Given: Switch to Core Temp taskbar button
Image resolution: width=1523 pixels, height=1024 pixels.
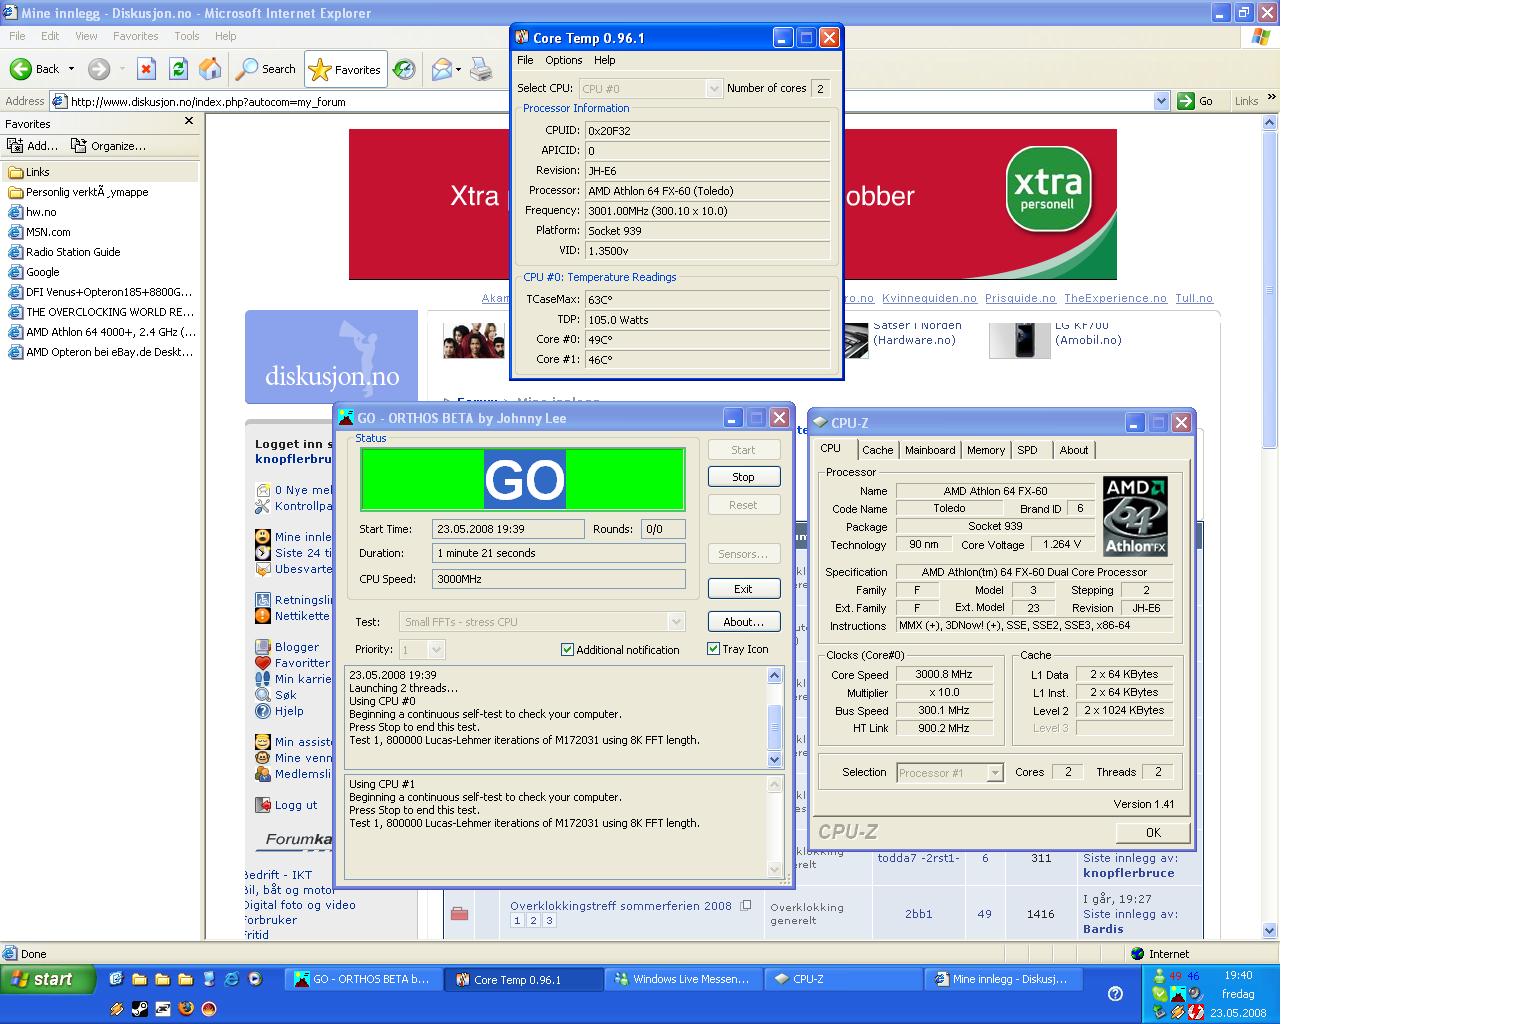Looking at the screenshot, I should (524, 980).
